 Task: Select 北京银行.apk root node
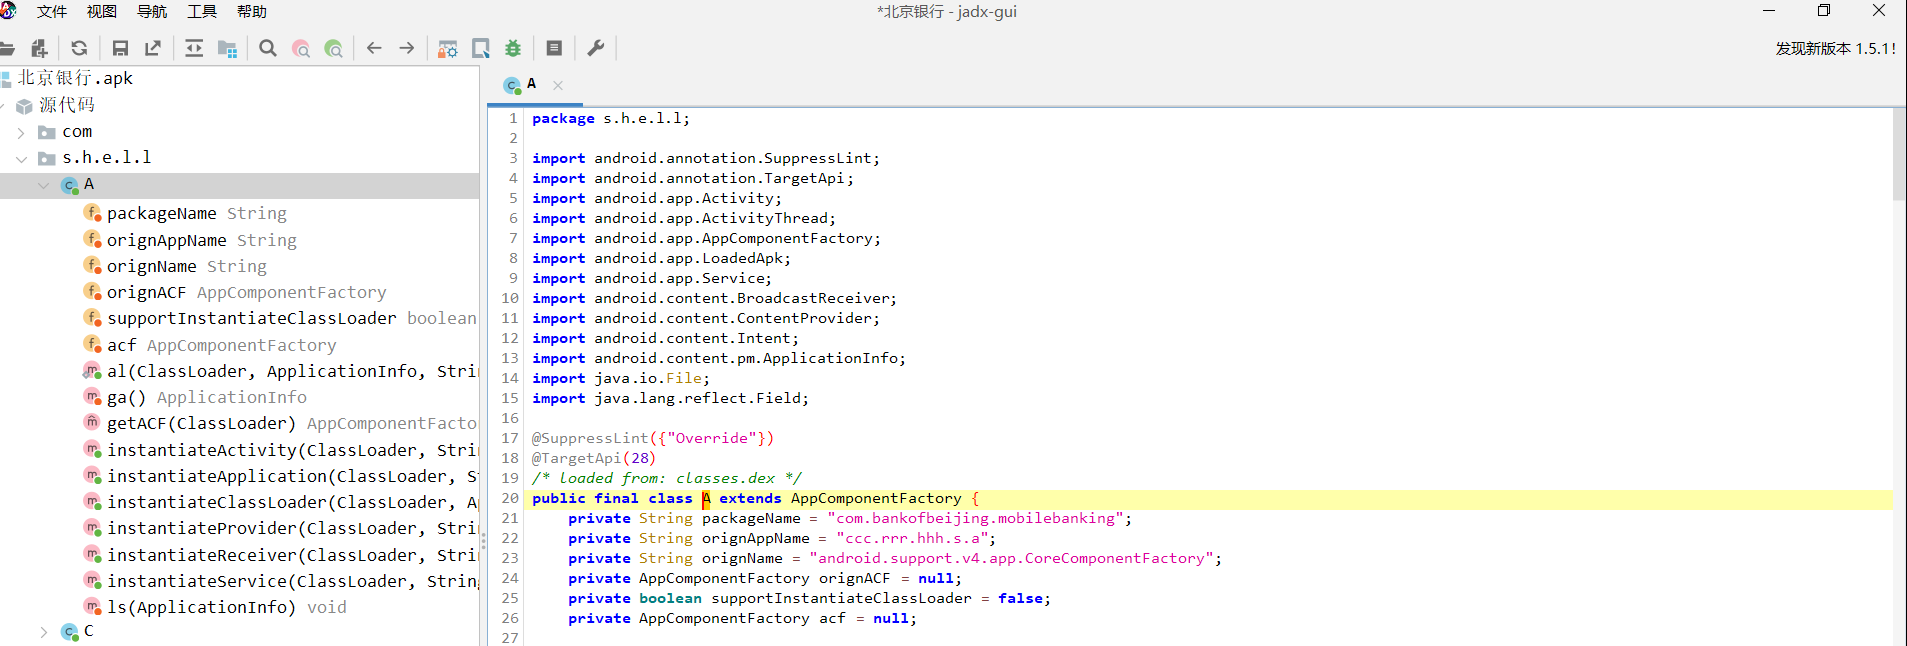point(75,78)
